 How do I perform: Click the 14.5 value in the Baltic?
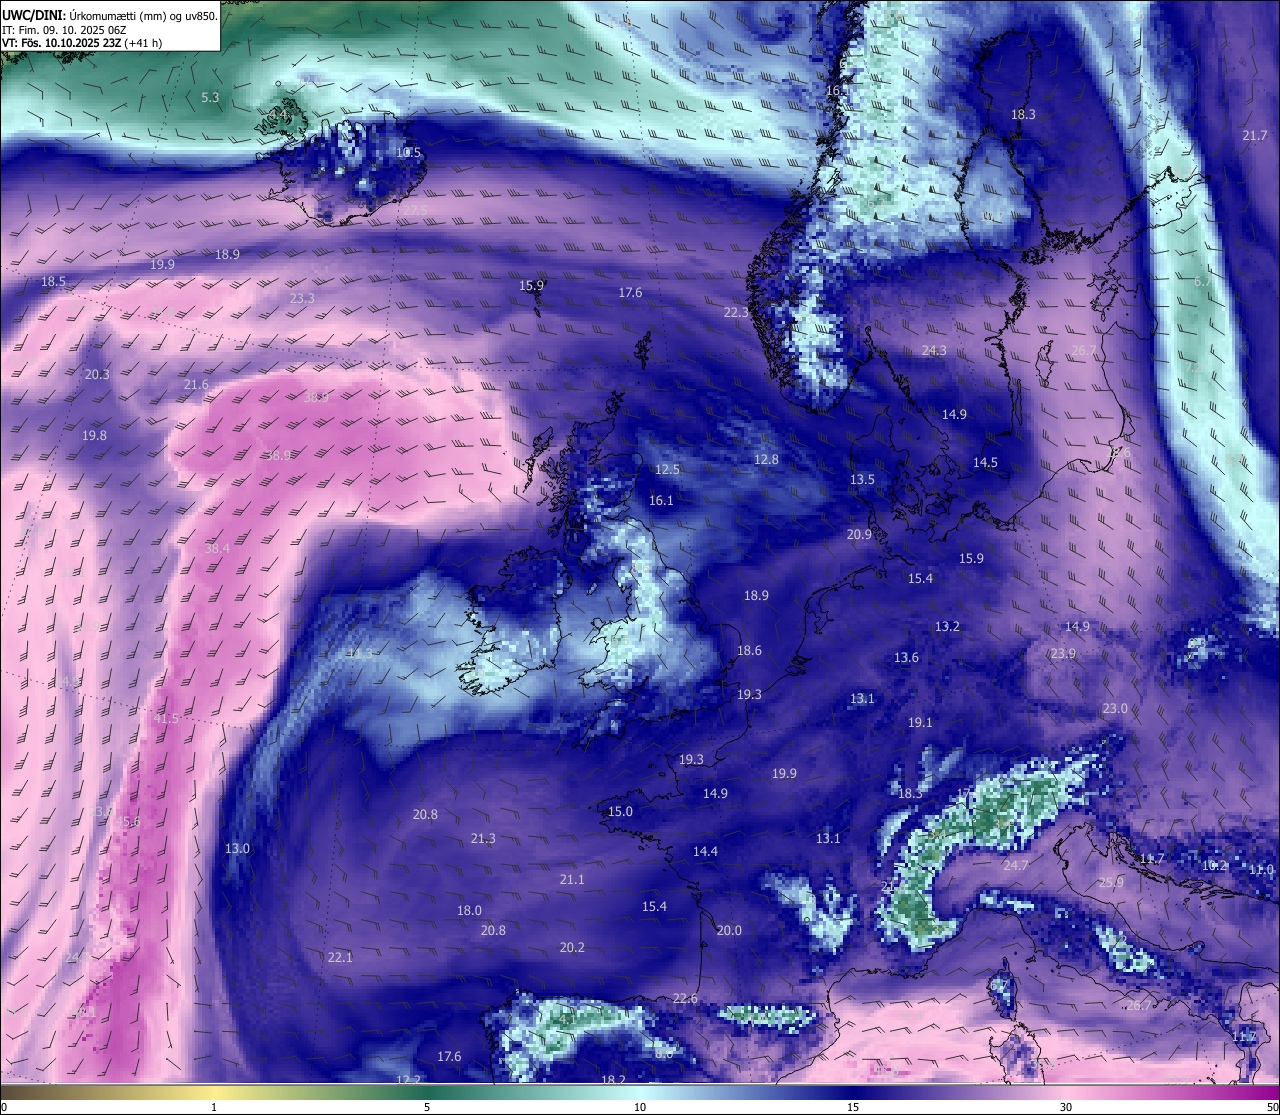point(985,462)
